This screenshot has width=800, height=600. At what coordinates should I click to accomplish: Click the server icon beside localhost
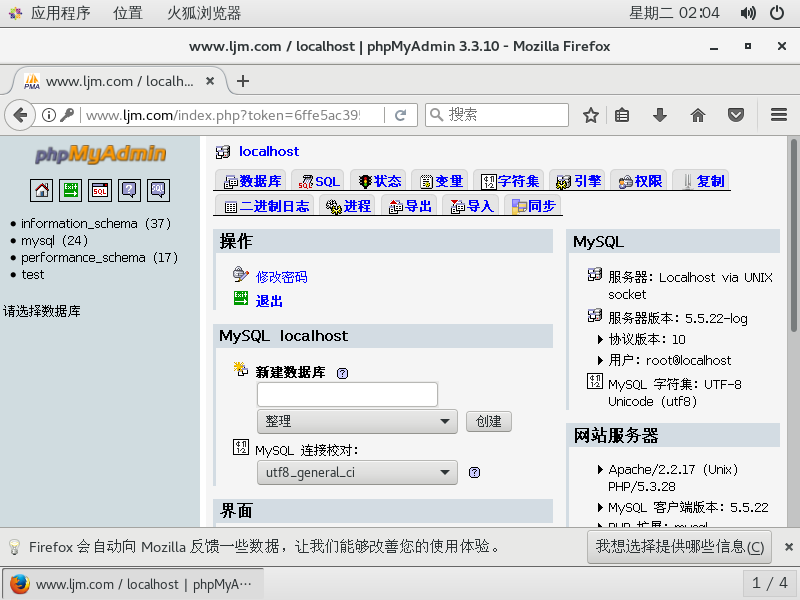223,152
